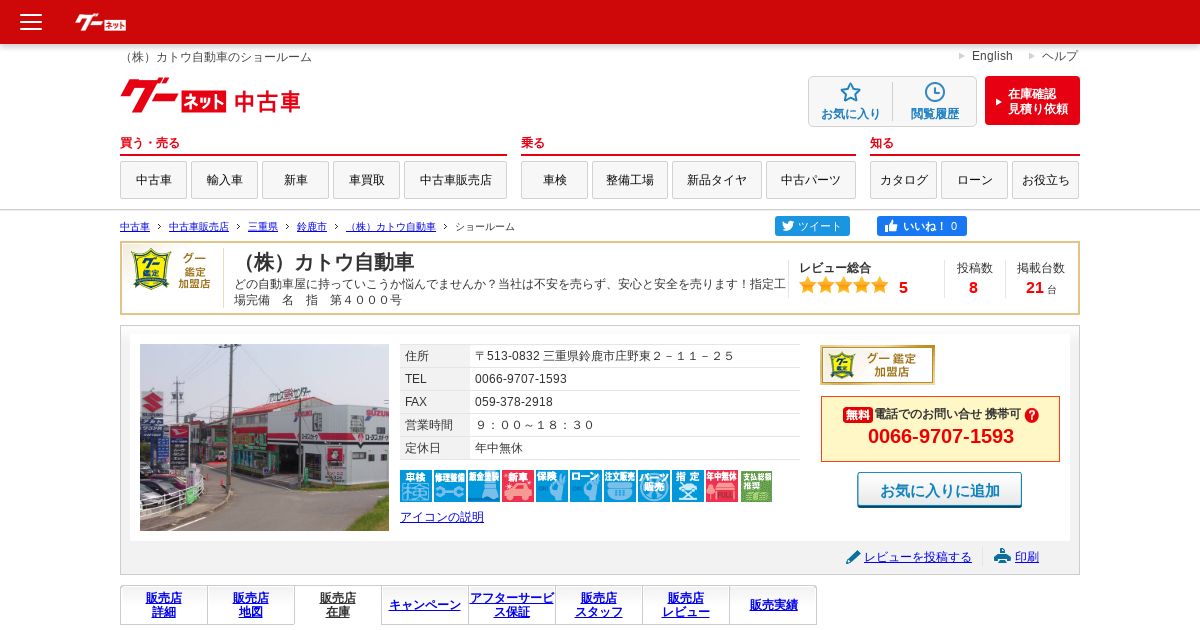Click the 新車 red car icon
This screenshot has height=630, width=1200.
click(518, 486)
